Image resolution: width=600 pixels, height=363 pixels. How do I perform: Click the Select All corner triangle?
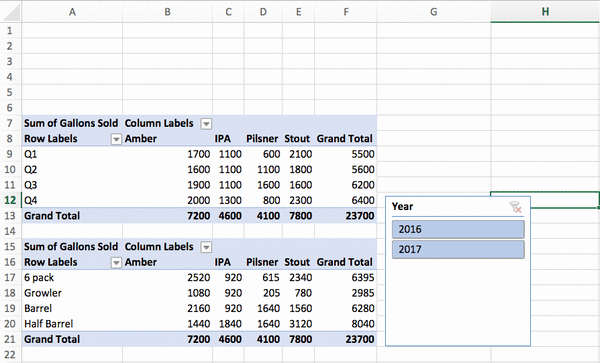(11, 12)
